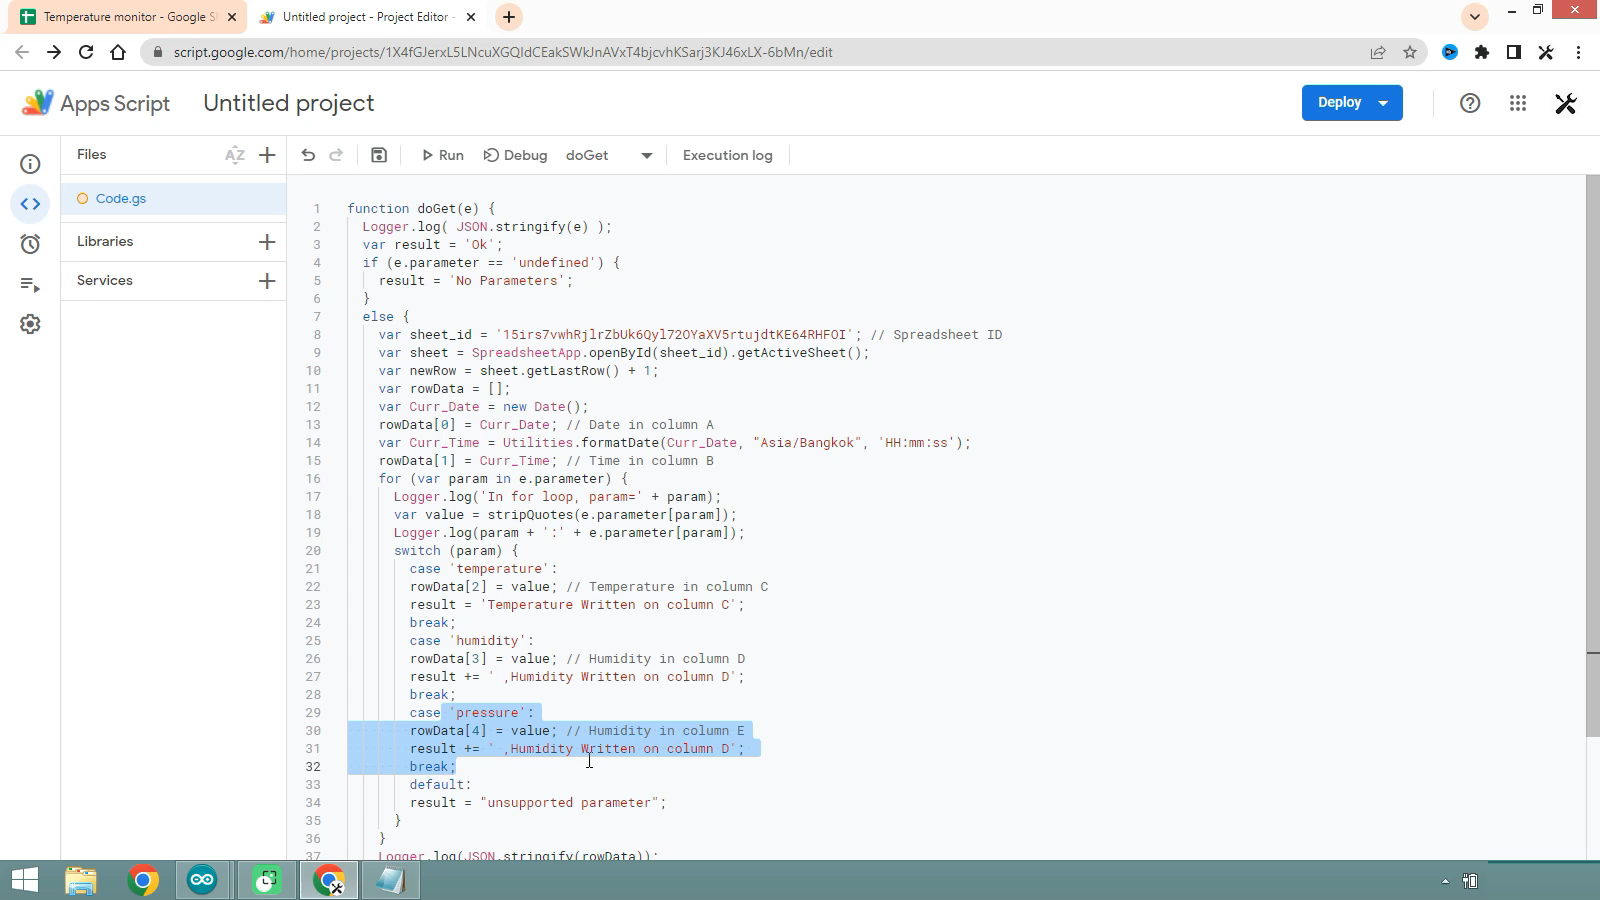This screenshot has height=900, width=1600.
Task: Open the Chrome three-dot menu
Action: [x=1578, y=52]
